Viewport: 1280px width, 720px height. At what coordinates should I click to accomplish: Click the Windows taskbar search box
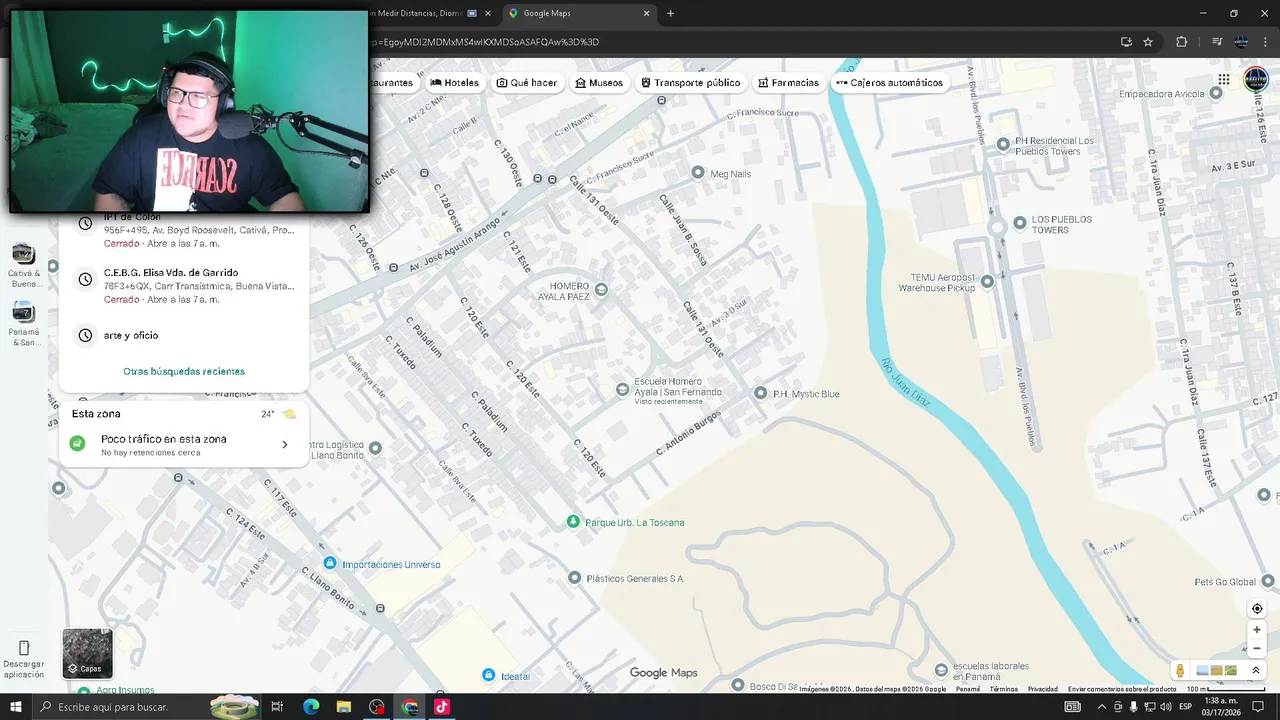(148, 707)
